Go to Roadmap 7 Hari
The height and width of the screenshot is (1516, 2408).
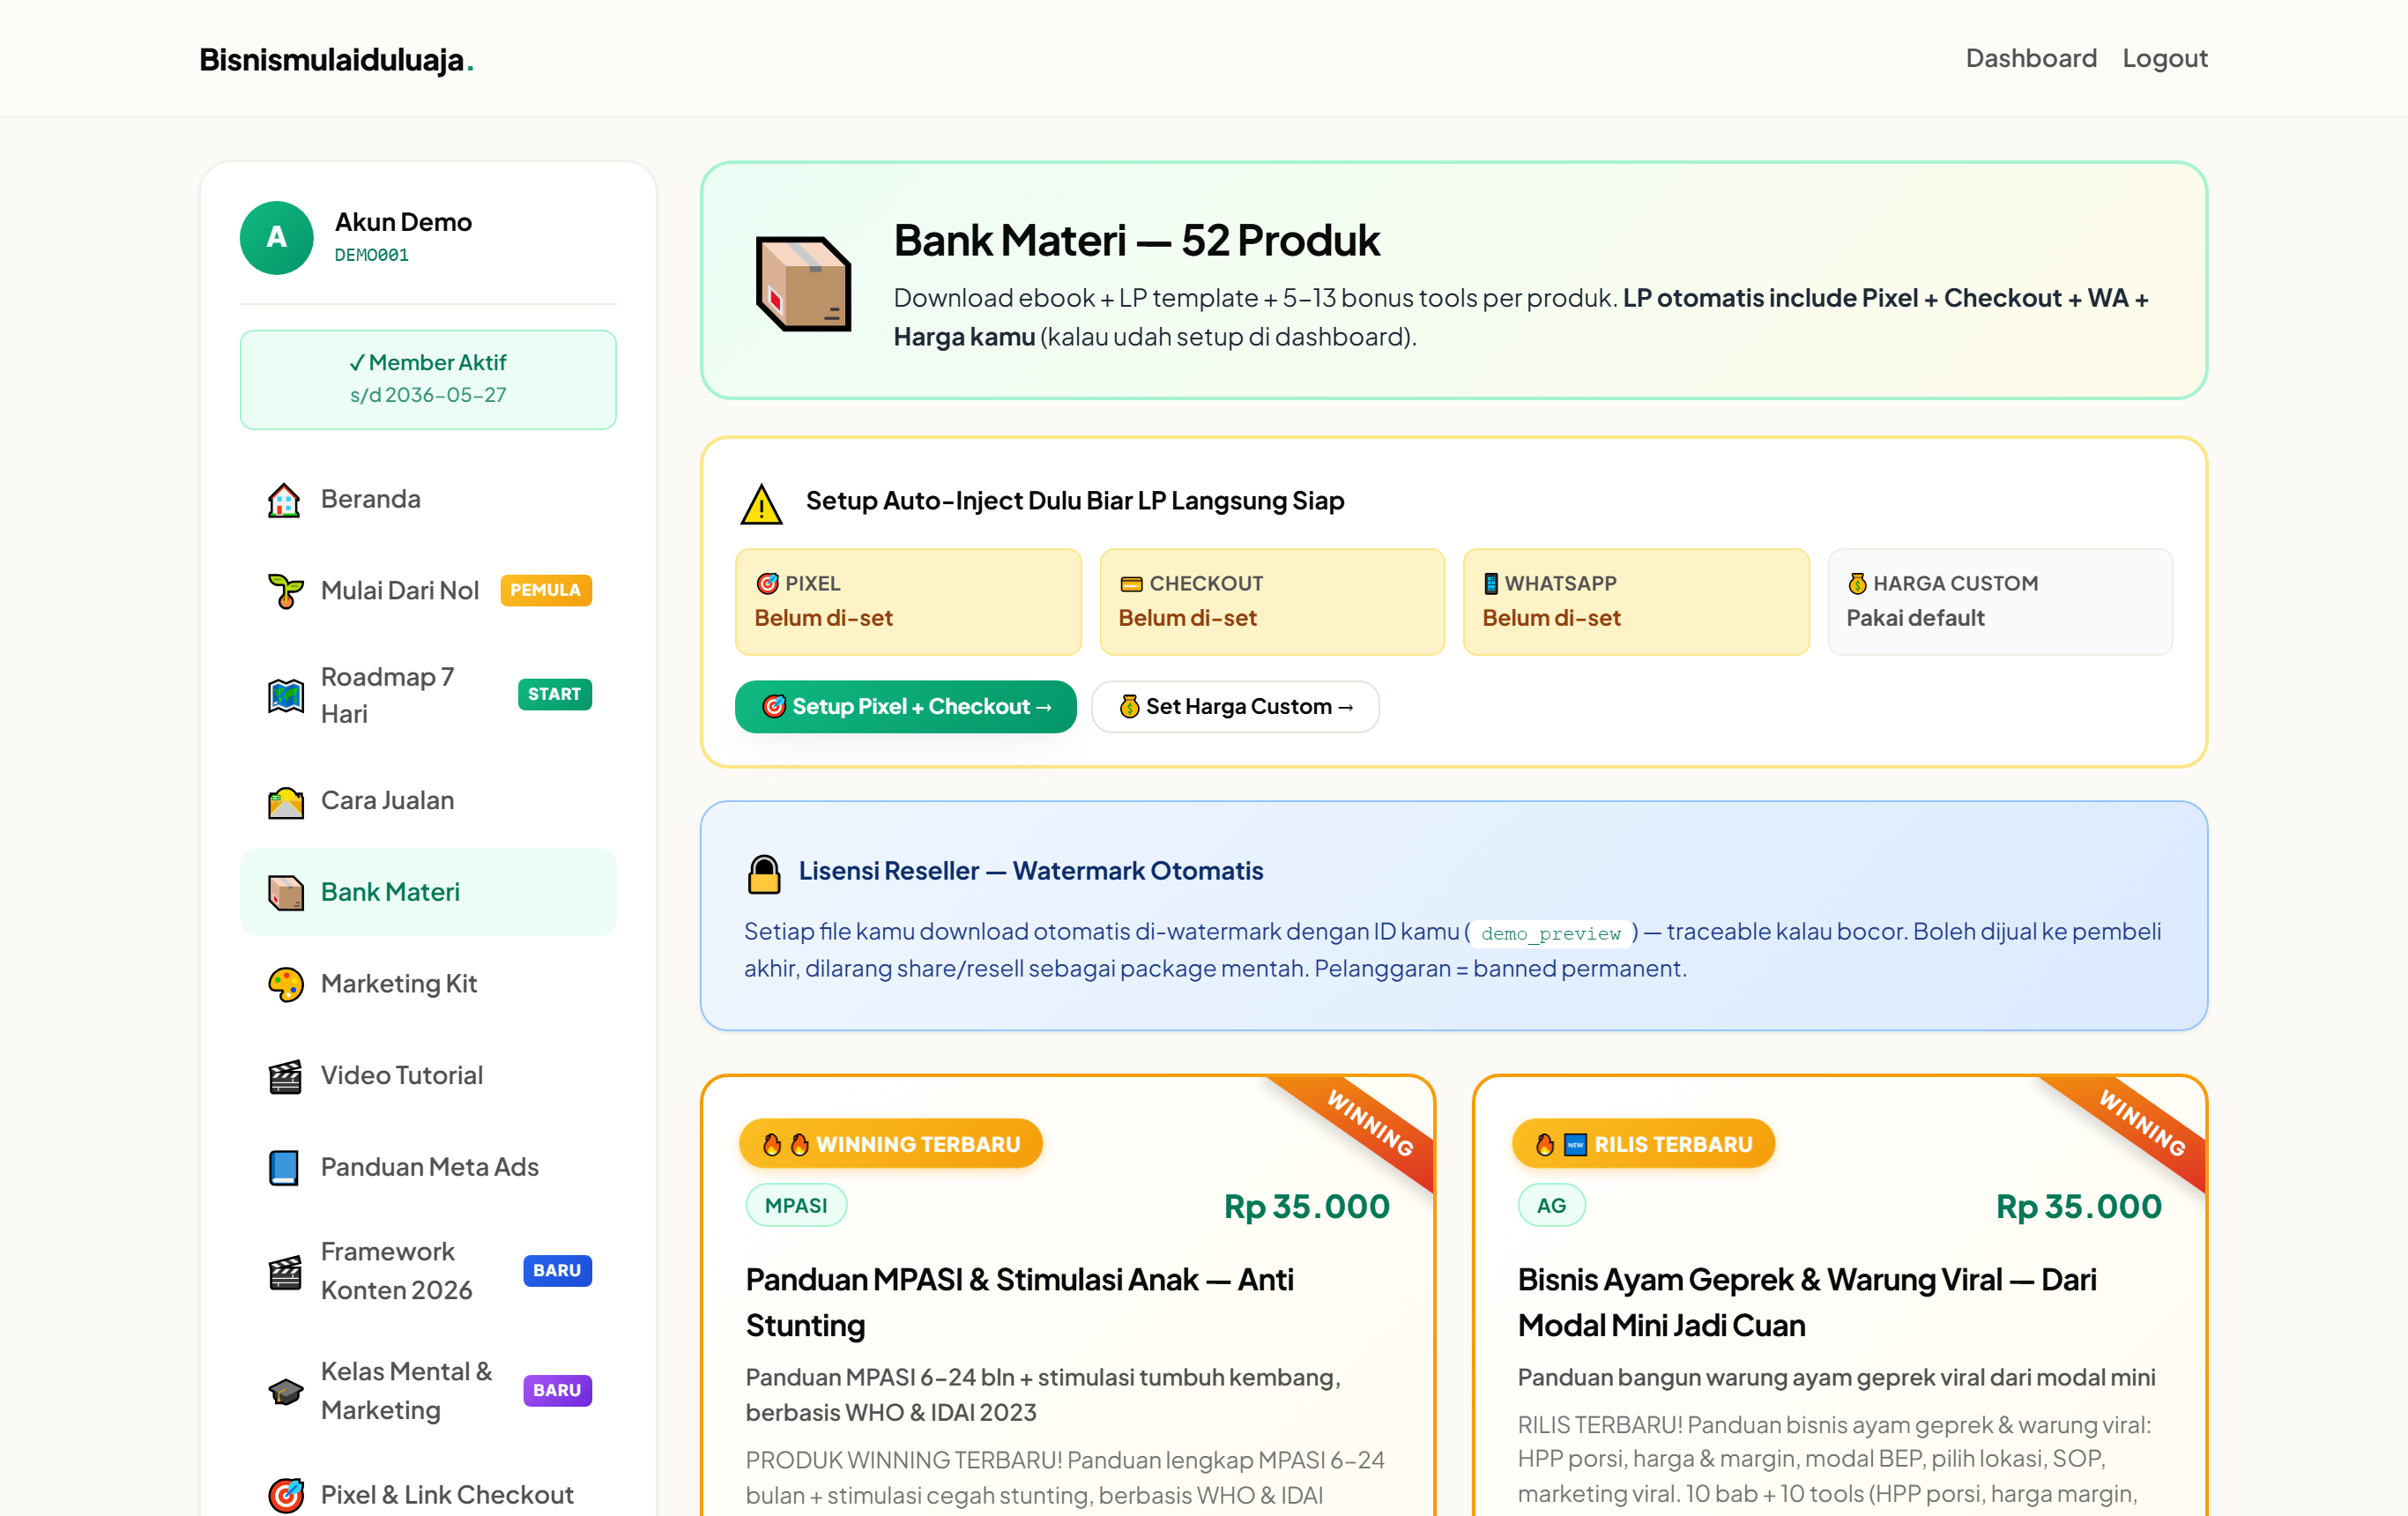tap(428, 695)
